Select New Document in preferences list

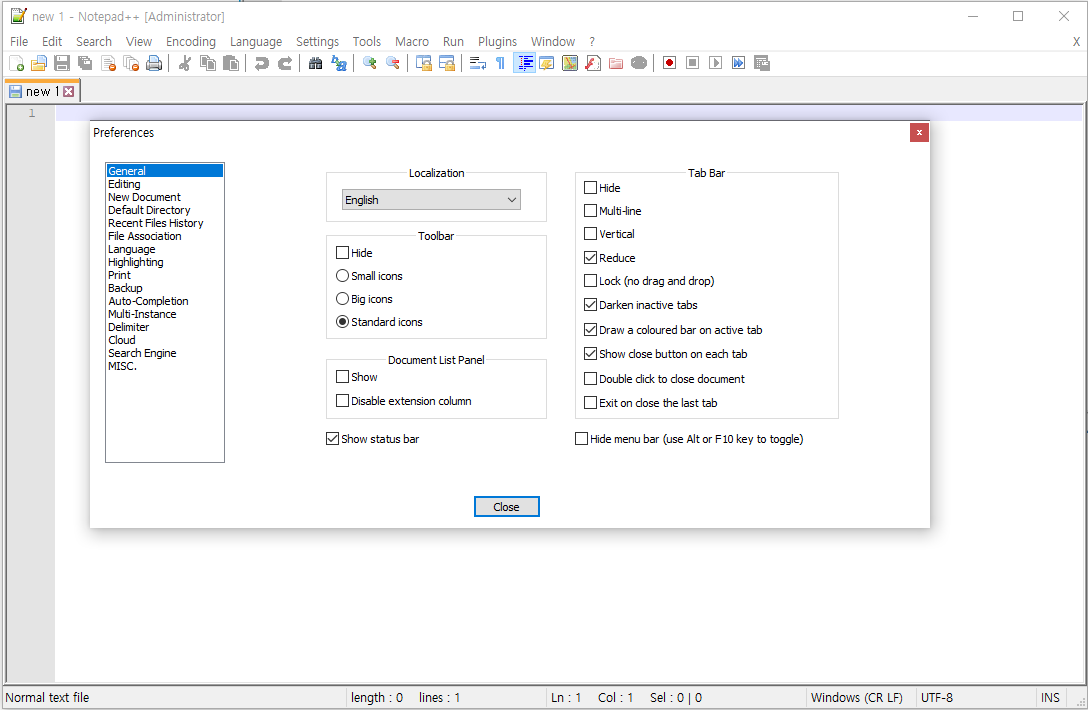point(144,197)
